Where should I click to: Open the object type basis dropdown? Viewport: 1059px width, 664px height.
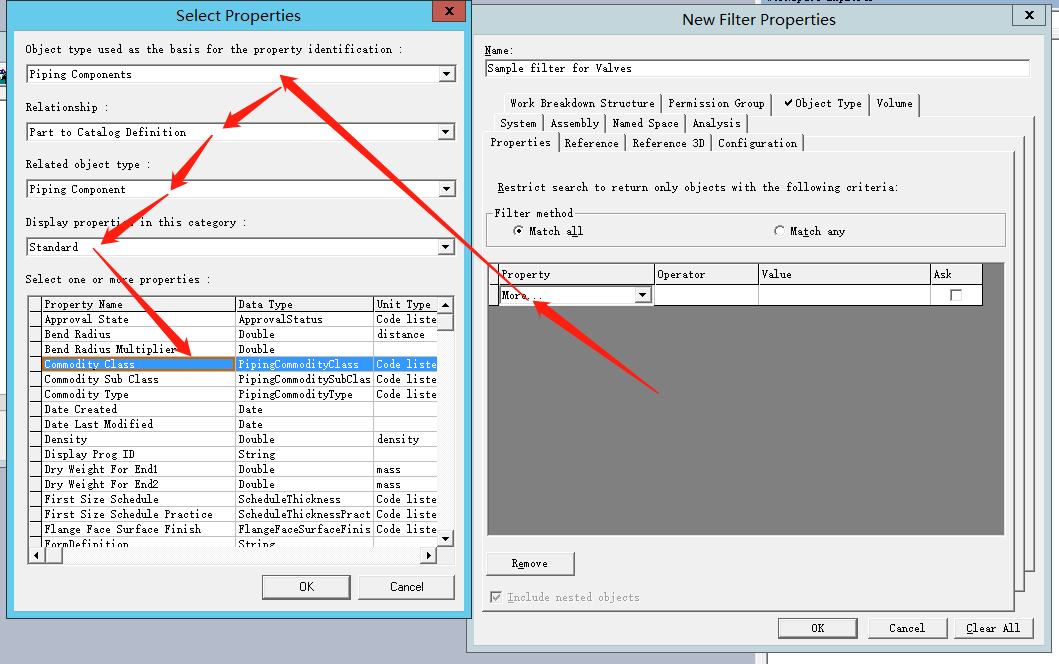(446, 74)
